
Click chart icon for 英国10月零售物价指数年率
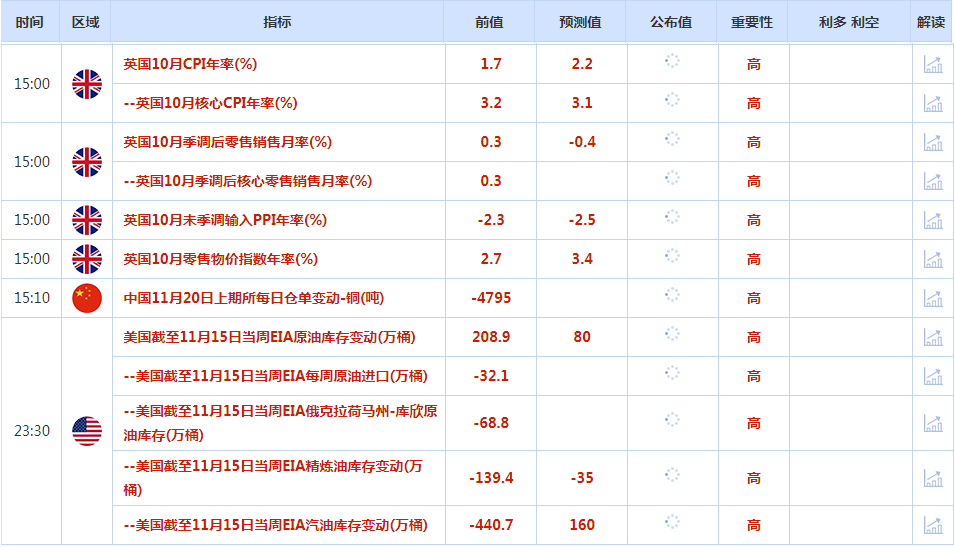(x=932, y=259)
